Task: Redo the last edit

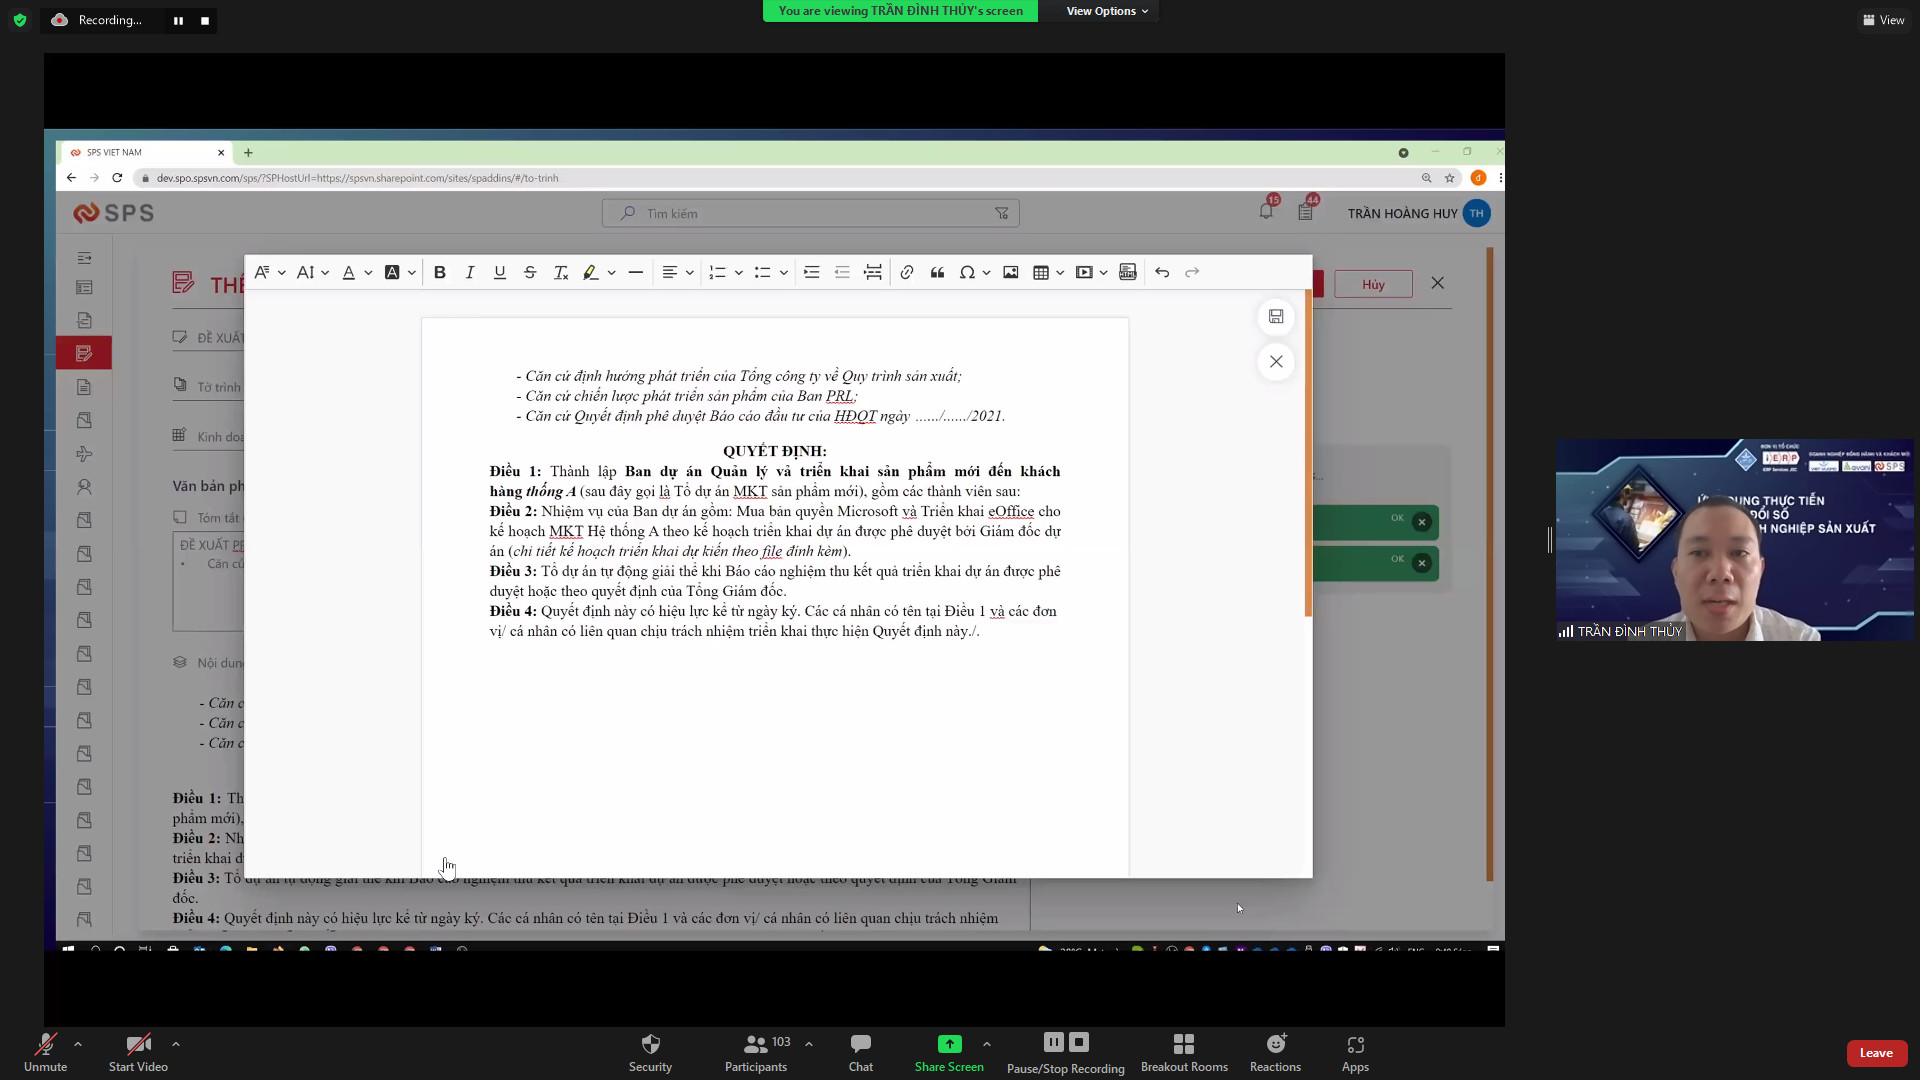Action: click(x=1192, y=272)
